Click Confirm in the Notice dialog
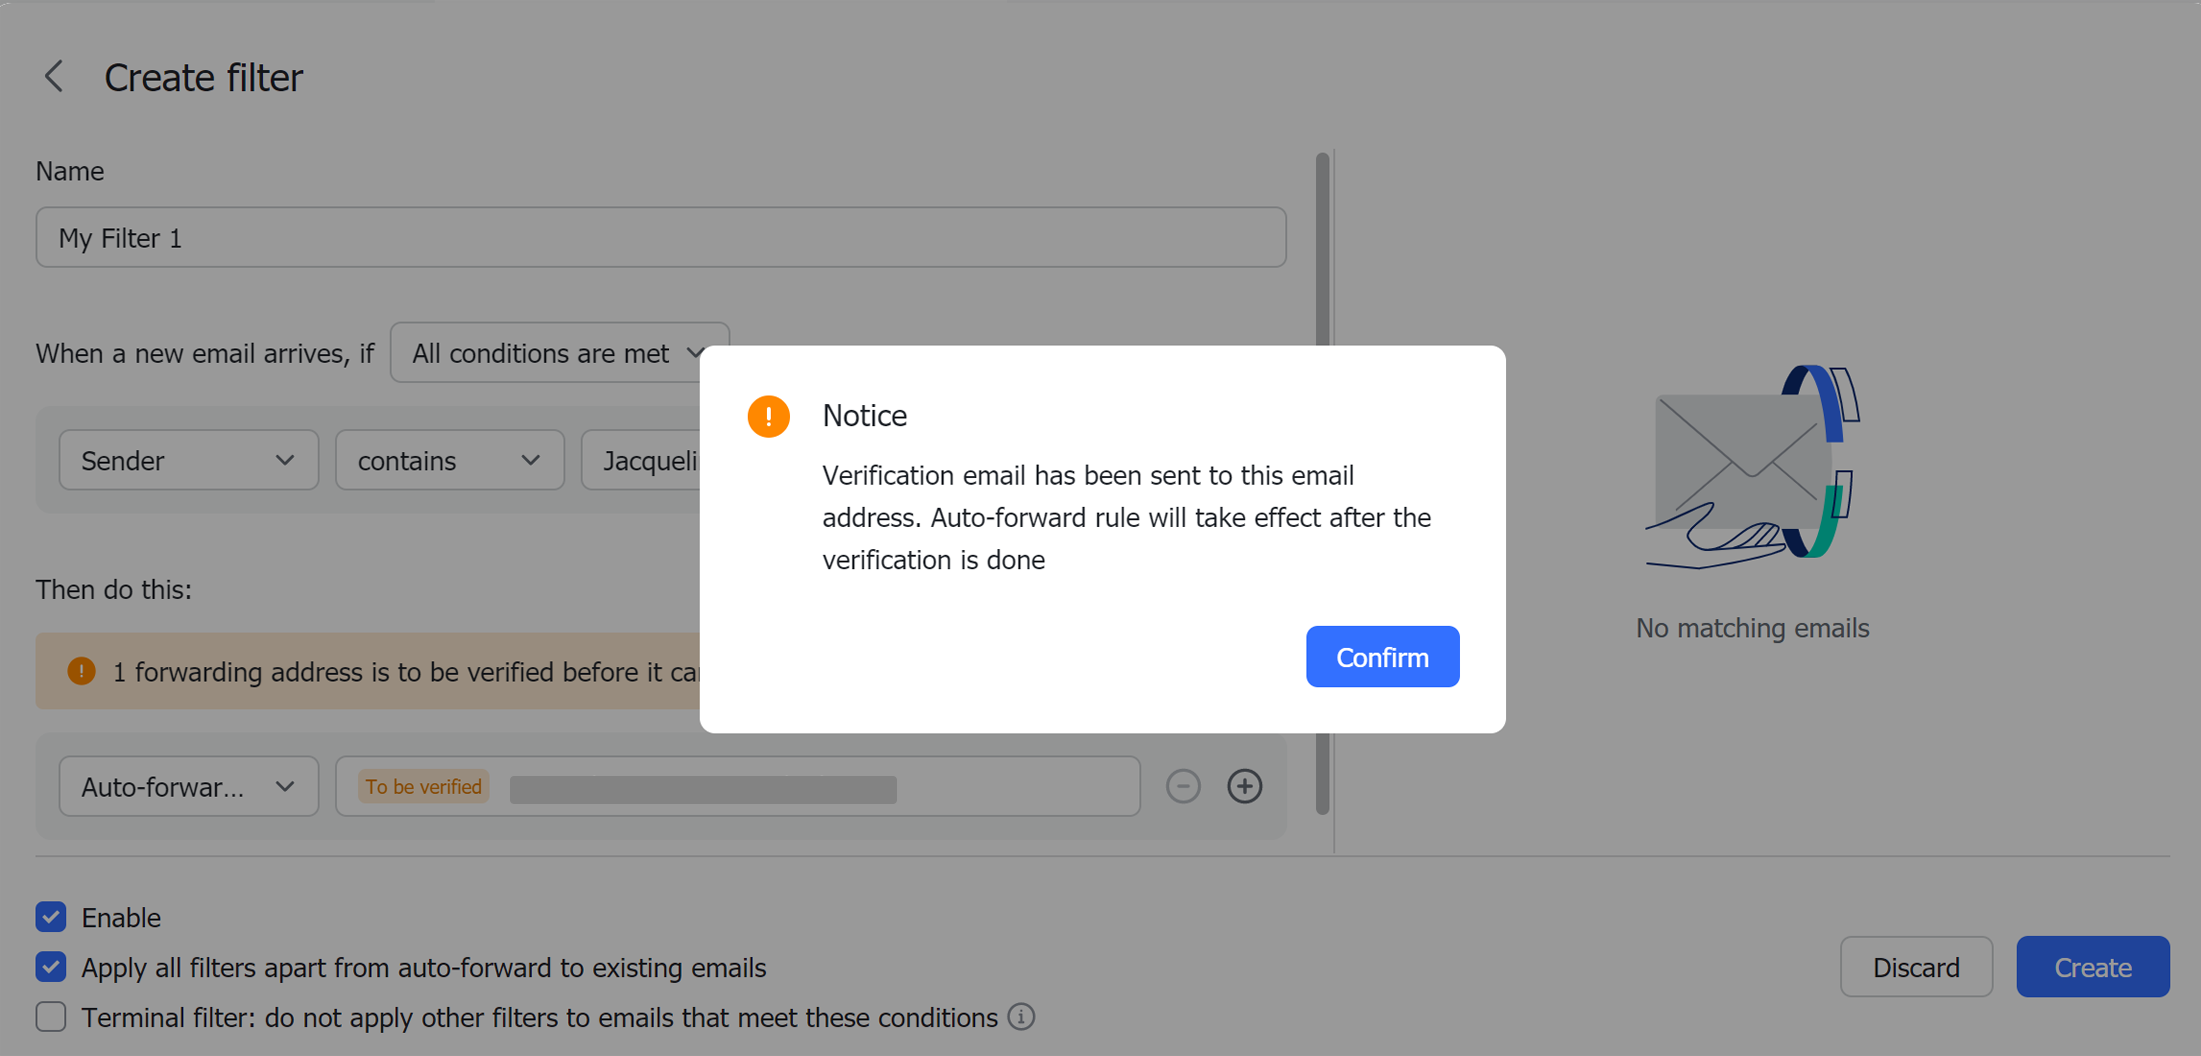Viewport: 2201px width, 1056px height. click(x=1382, y=656)
